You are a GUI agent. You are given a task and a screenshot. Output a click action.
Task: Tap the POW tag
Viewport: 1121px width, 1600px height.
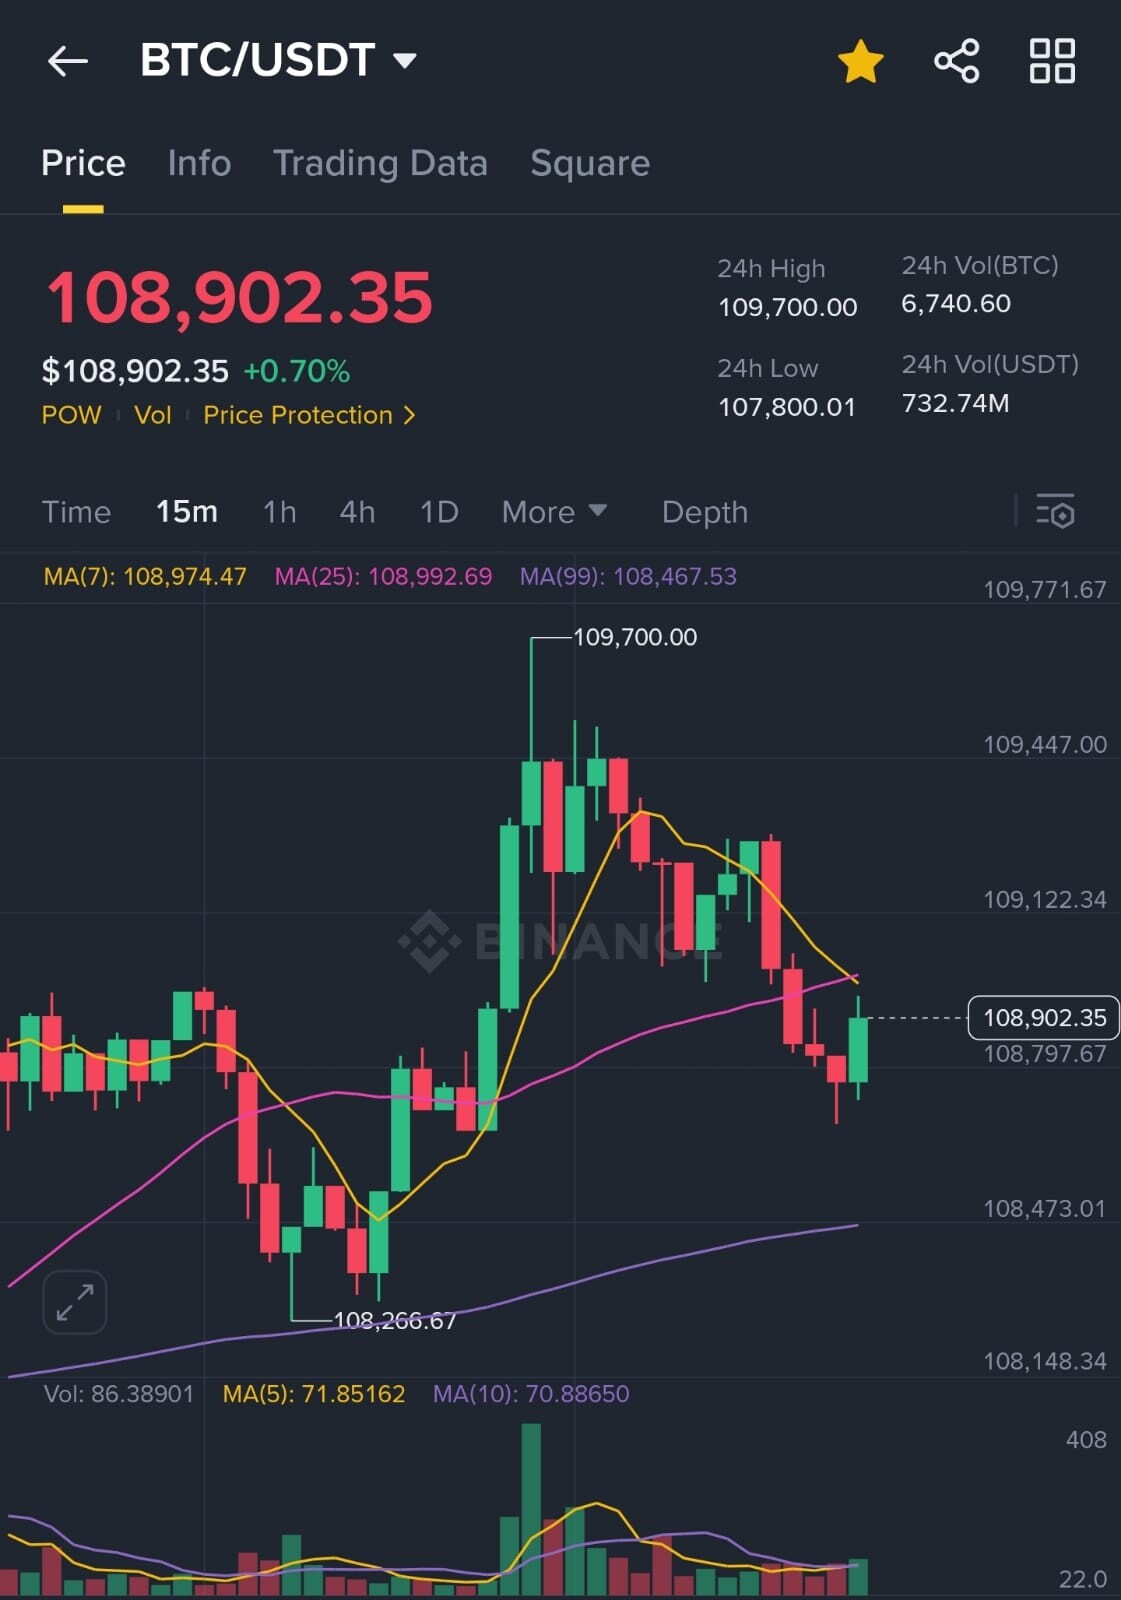point(71,415)
